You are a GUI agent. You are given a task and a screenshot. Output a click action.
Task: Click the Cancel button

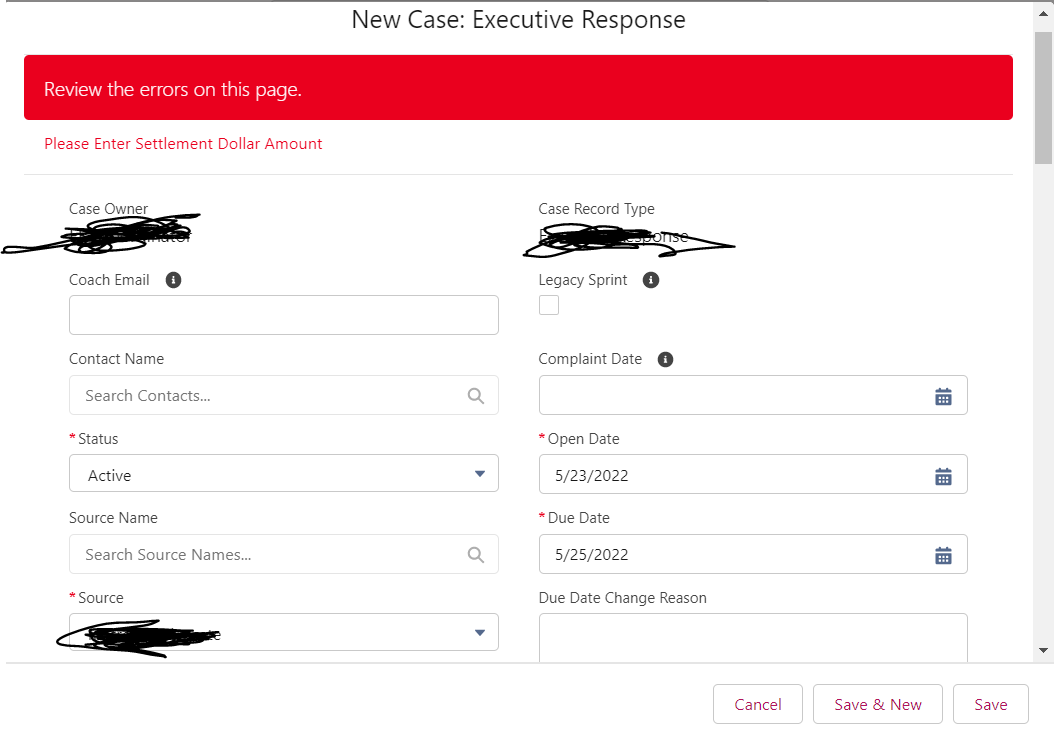coord(758,704)
